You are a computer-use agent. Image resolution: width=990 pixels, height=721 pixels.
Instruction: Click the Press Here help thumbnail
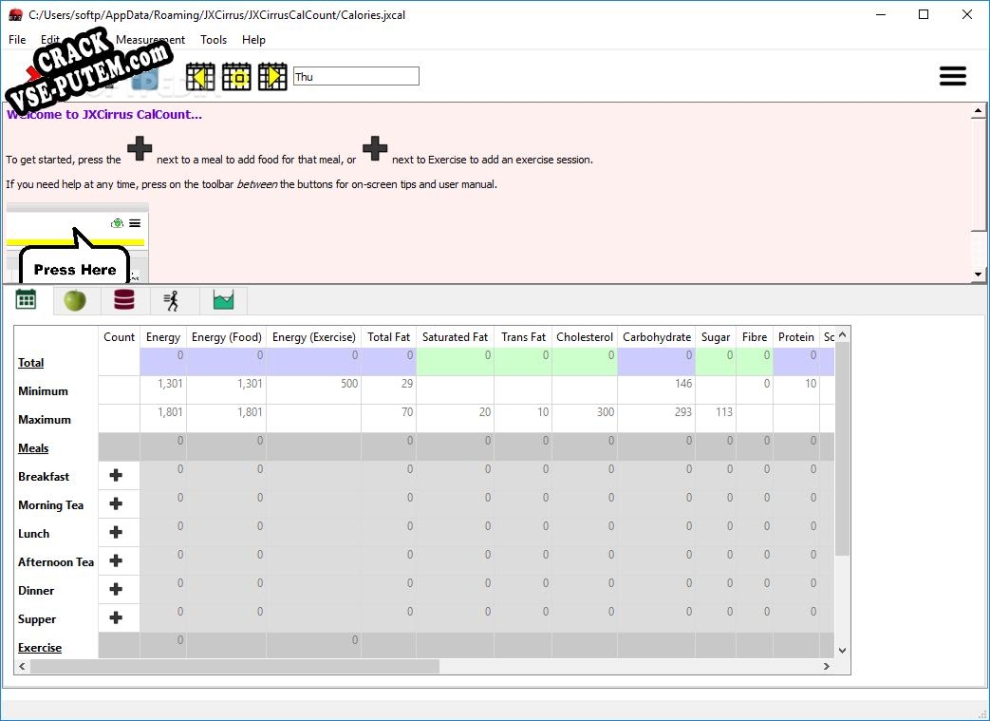click(x=77, y=243)
